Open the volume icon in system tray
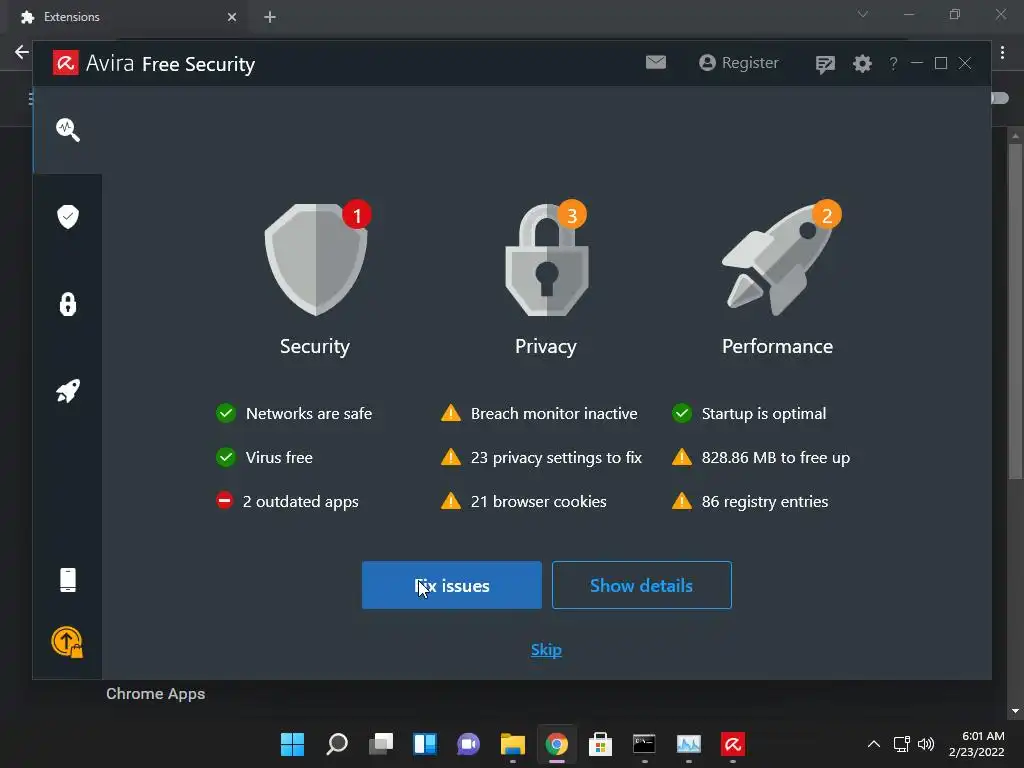This screenshot has height=768, width=1024. click(x=926, y=744)
